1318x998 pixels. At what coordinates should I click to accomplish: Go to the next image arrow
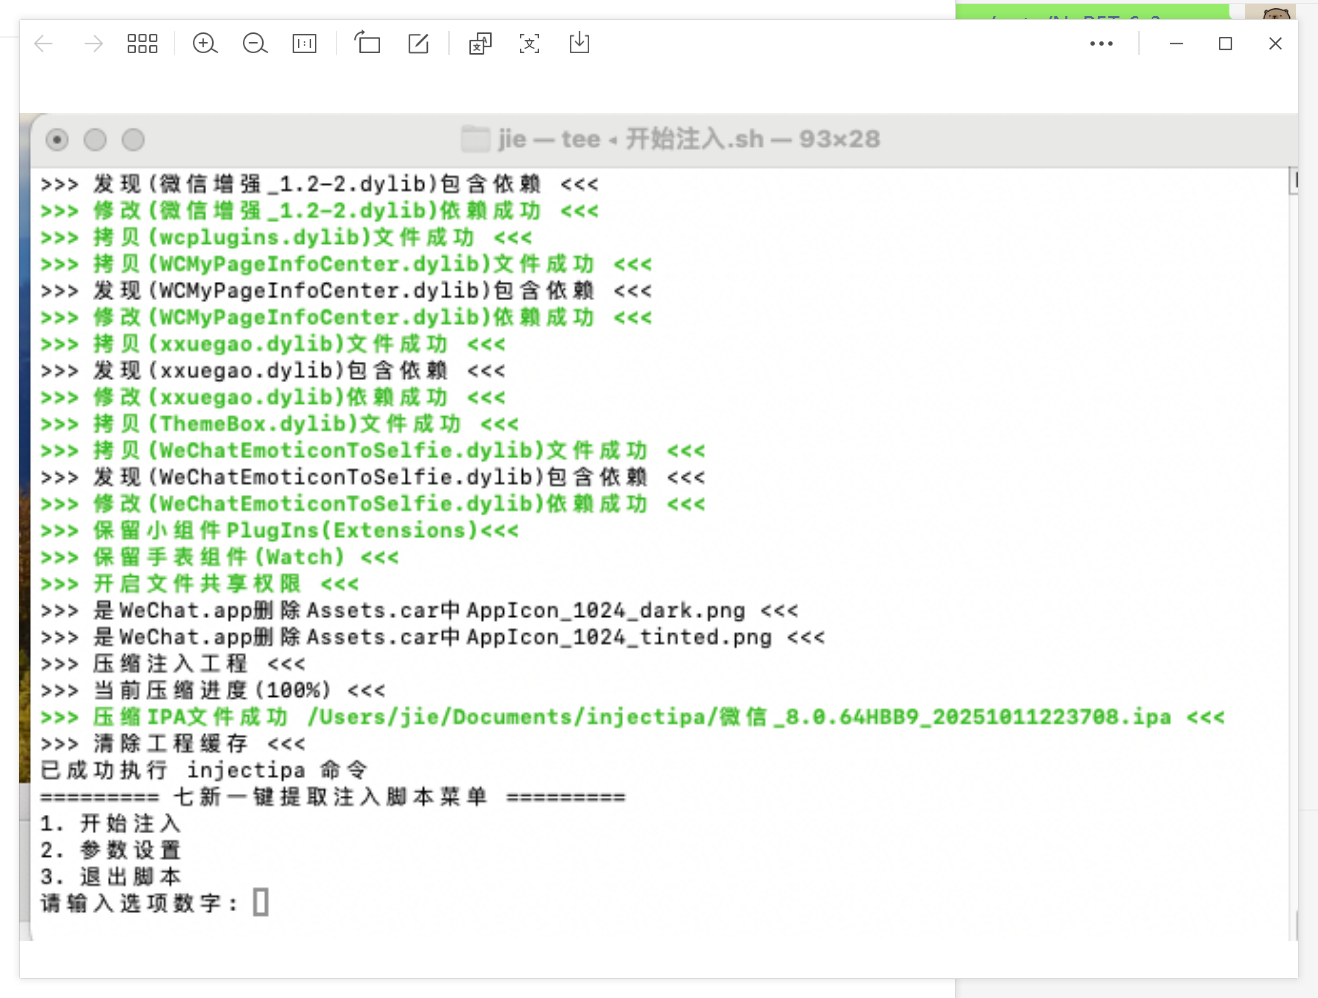coord(93,43)
